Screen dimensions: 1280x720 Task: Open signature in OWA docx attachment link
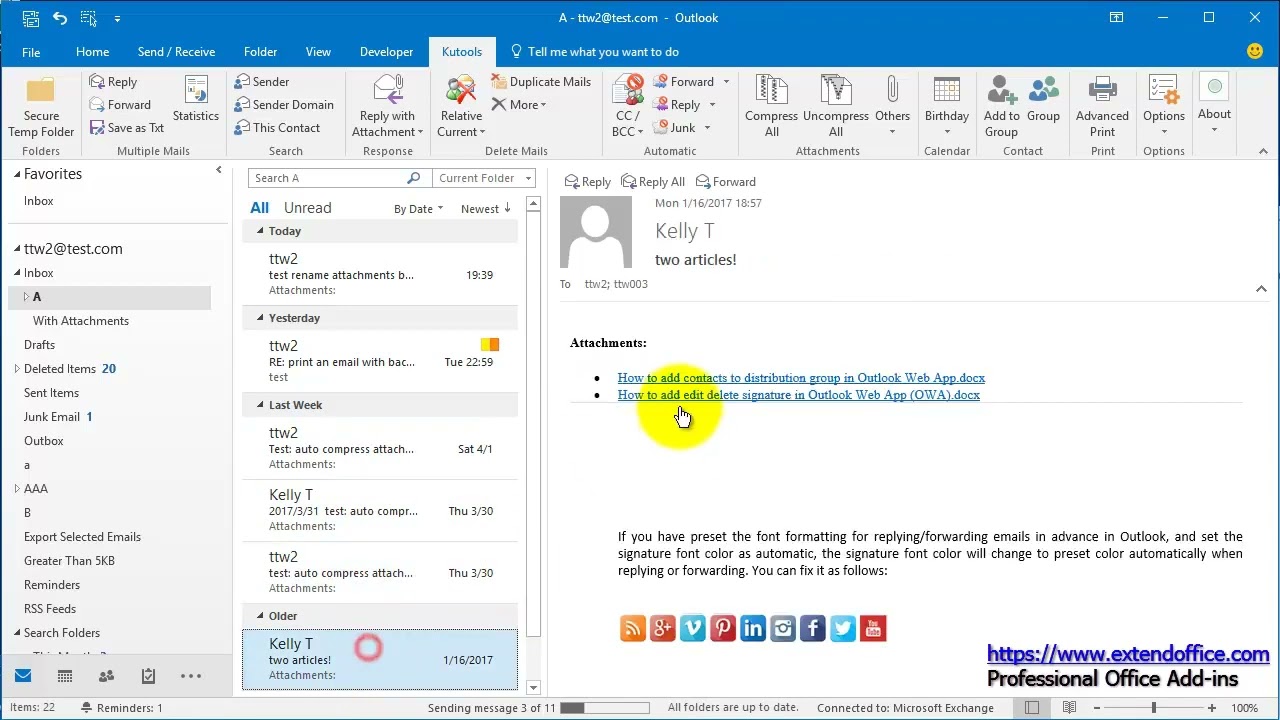click(798, 395)
